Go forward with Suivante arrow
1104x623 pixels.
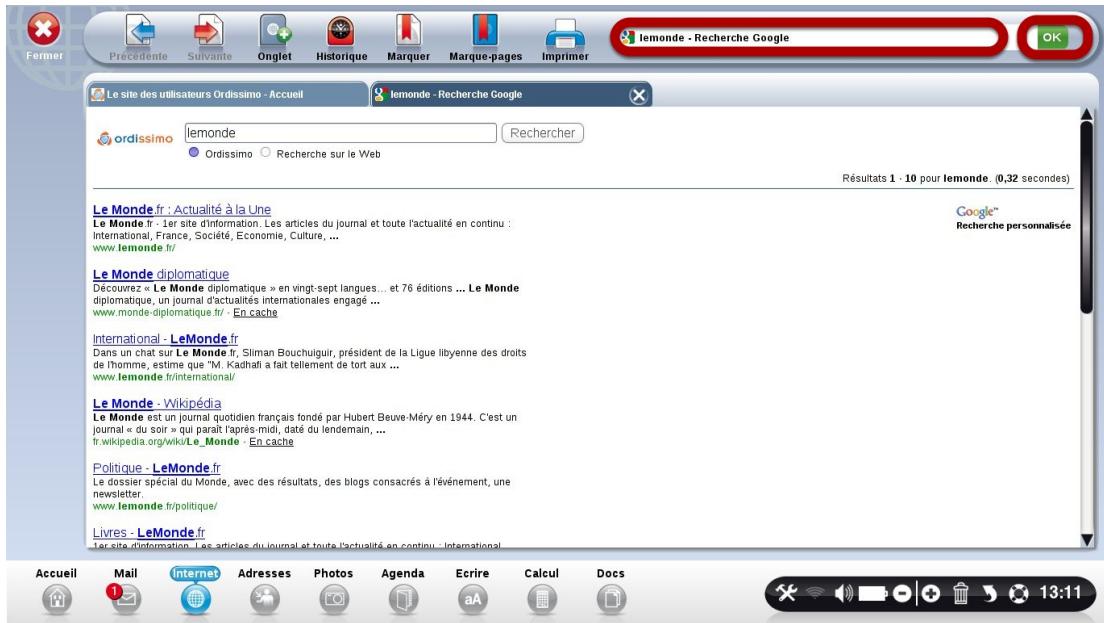tap(208, 32)
